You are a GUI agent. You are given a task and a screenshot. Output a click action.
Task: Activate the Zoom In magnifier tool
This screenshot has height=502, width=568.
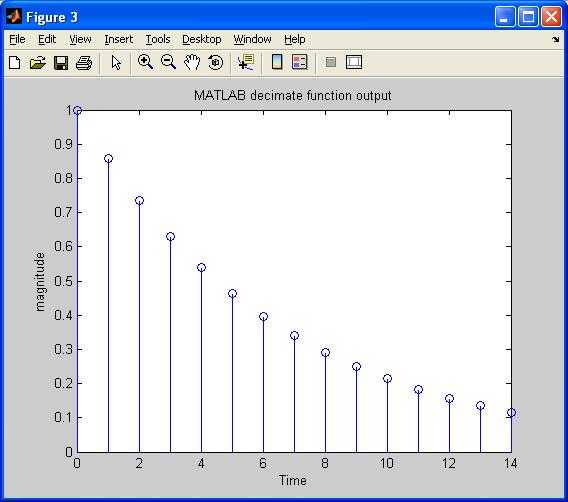pos(145,62)
